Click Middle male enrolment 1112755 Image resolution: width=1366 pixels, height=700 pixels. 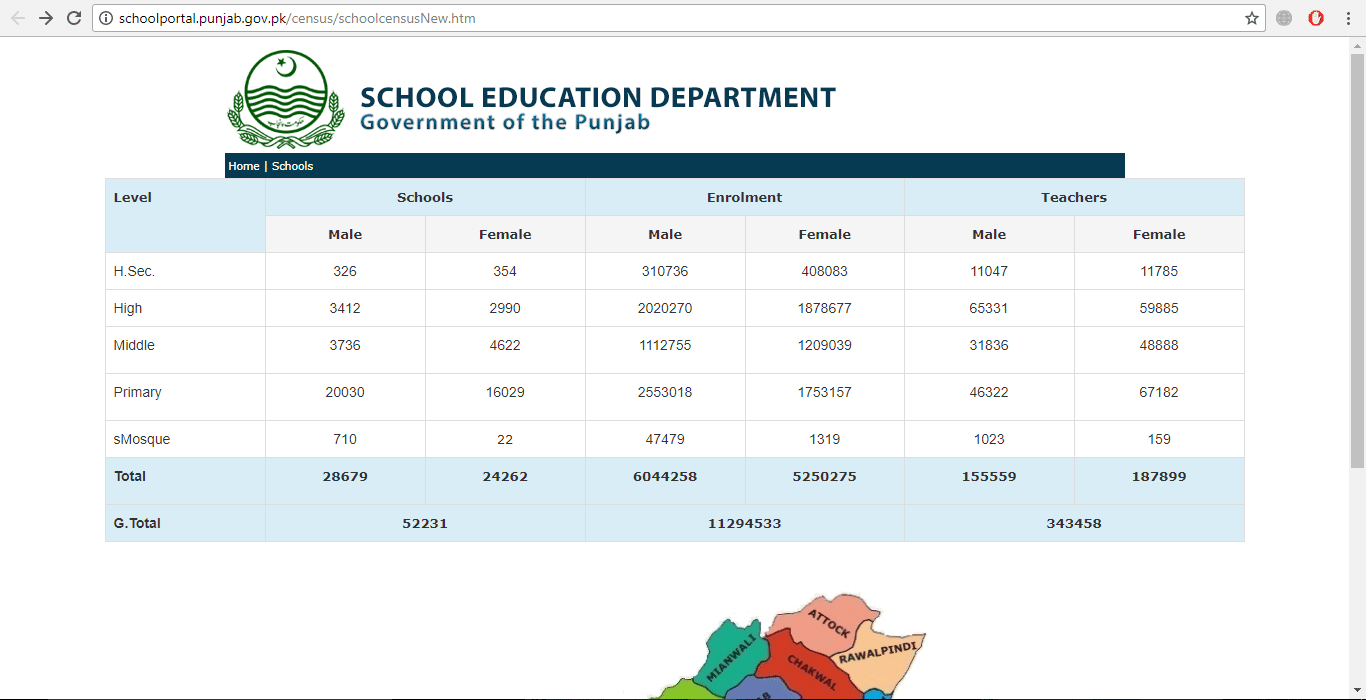click(x=665, y=345)
